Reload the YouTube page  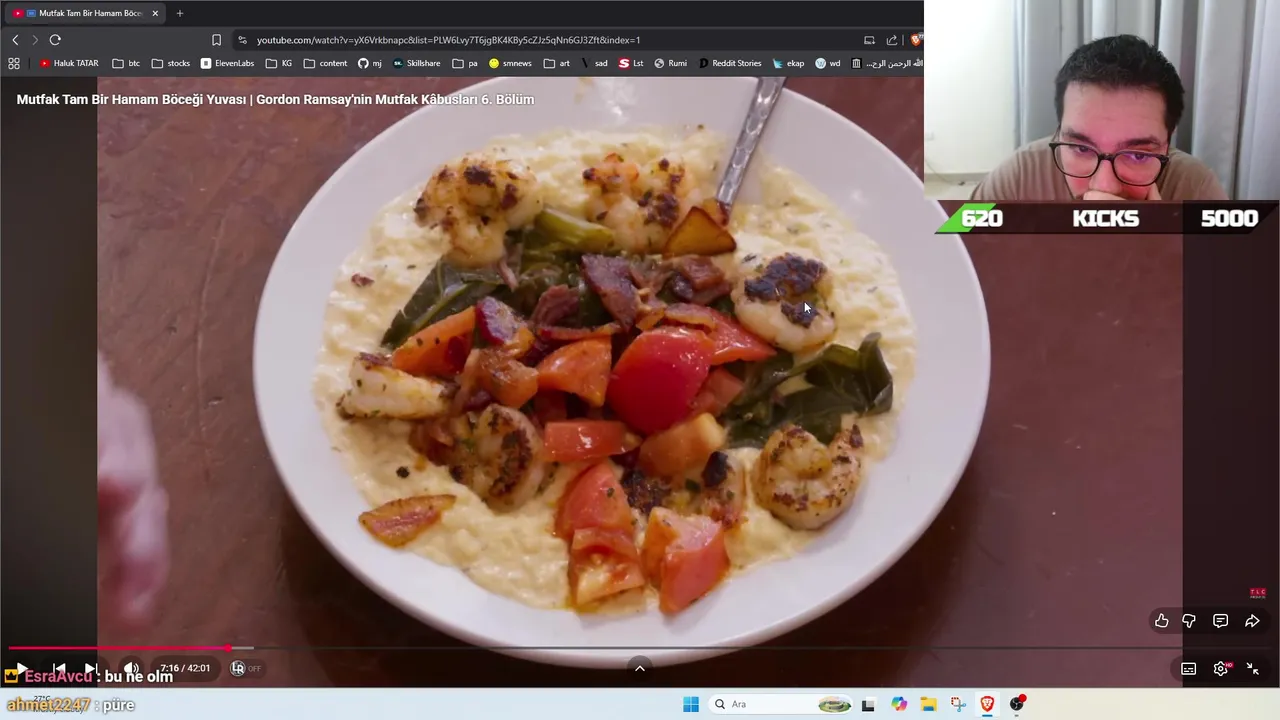pyautogui.click(x=55, y=40)
